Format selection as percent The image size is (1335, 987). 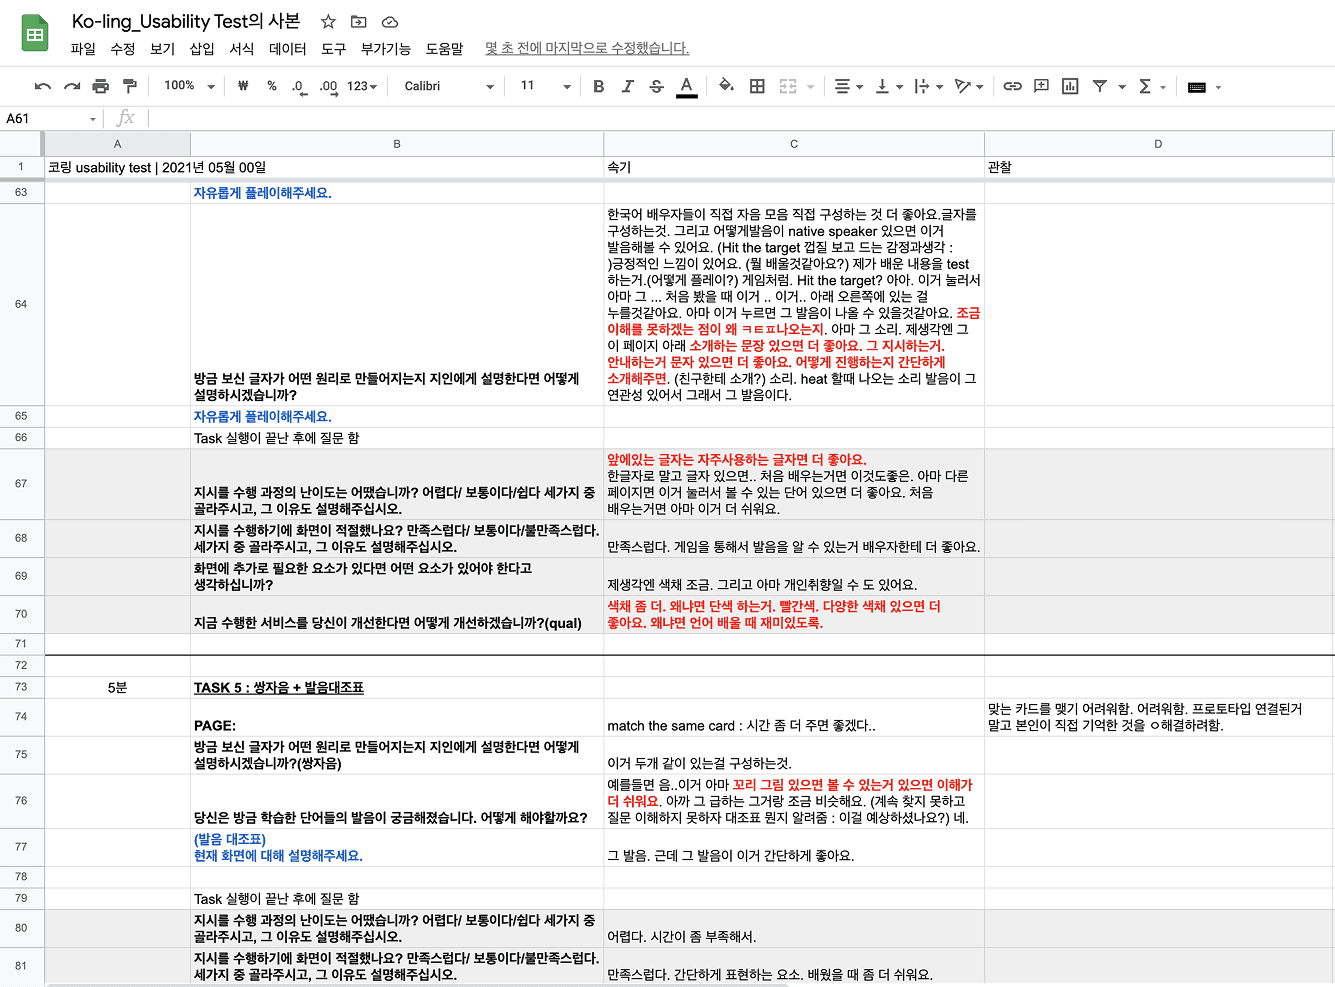click(x=272, y=86)
